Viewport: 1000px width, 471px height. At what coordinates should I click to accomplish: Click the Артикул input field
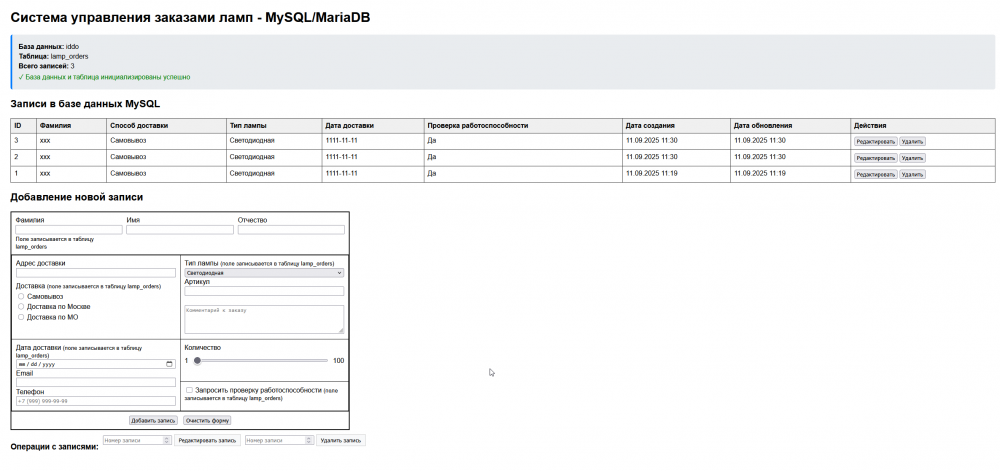click(x=264, y=291)
